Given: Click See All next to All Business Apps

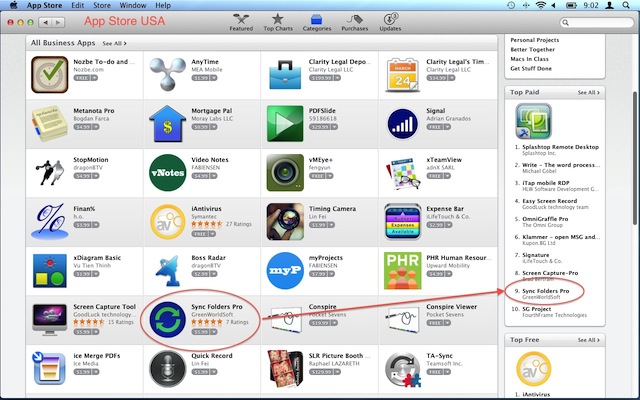Looking at the screenshot, I should [x=114, y=43].
